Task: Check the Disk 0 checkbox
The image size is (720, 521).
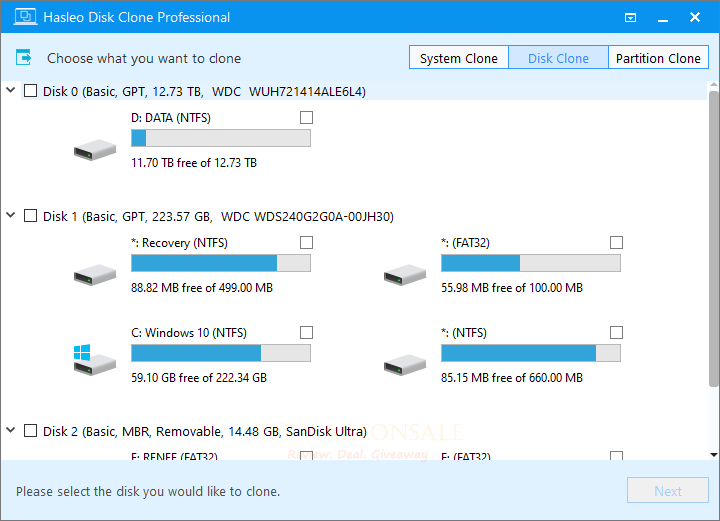Action: click(30, 91)
